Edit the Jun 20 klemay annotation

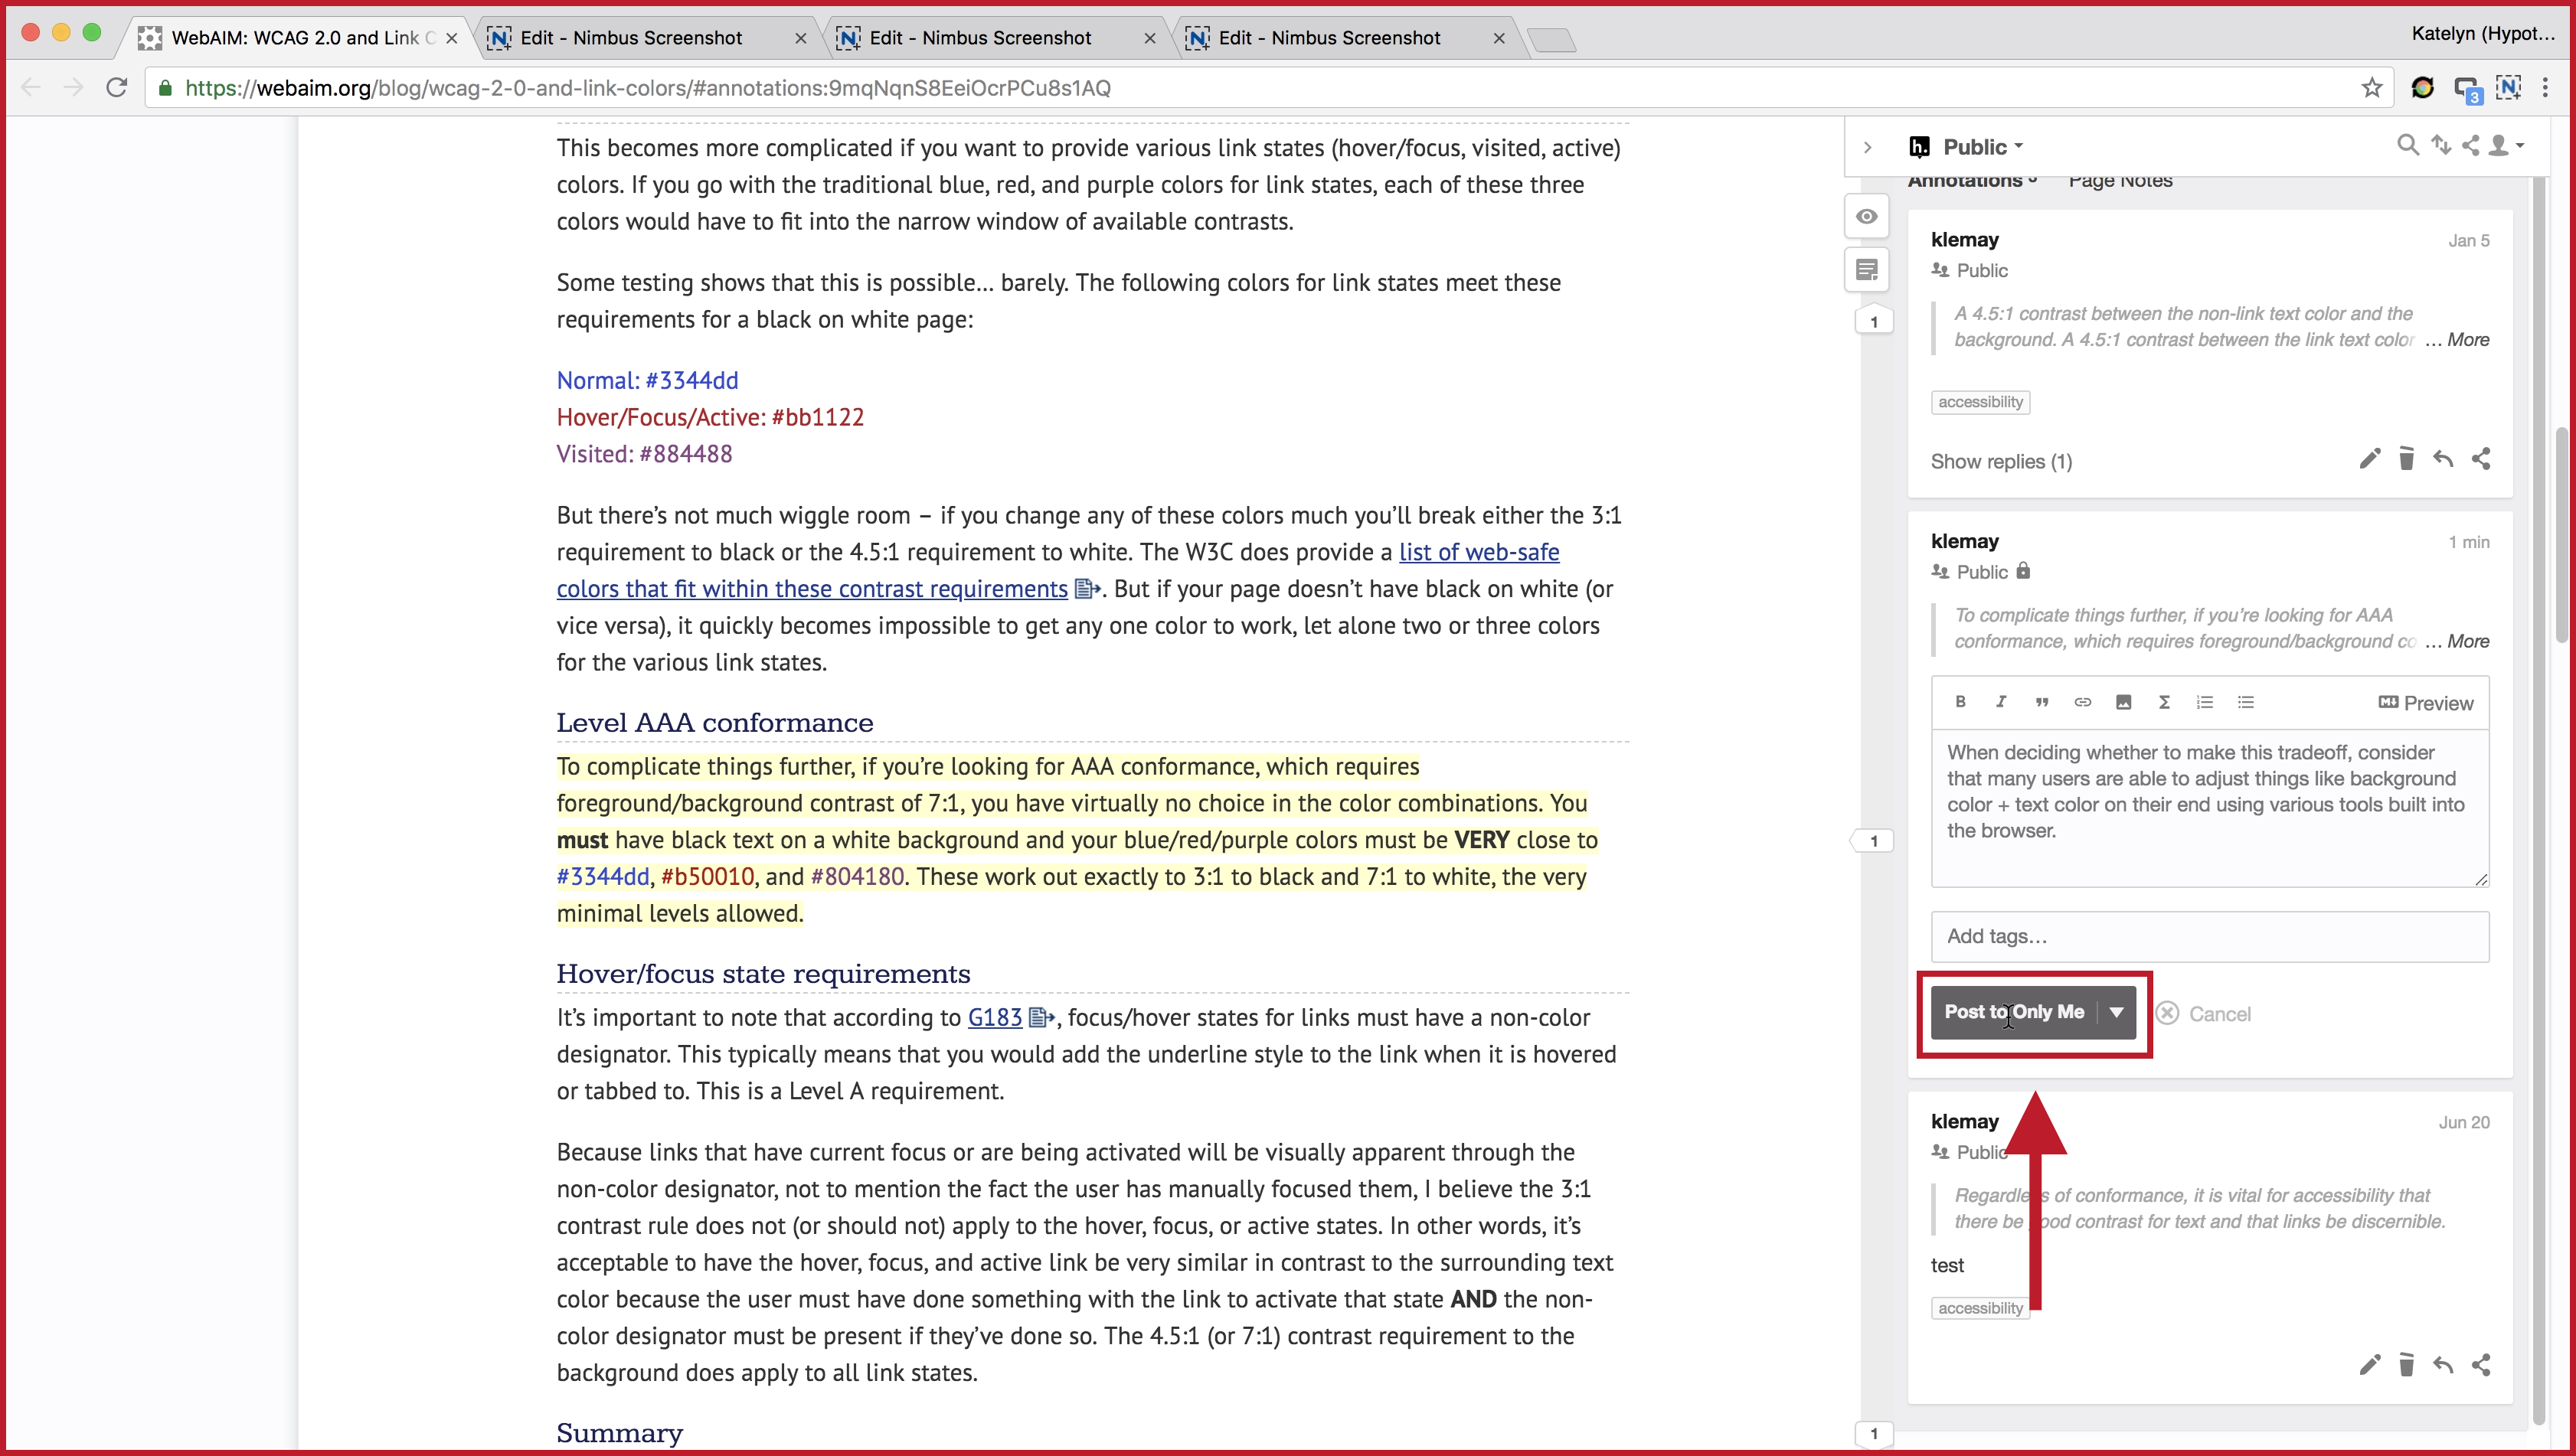point(2369,1365)
